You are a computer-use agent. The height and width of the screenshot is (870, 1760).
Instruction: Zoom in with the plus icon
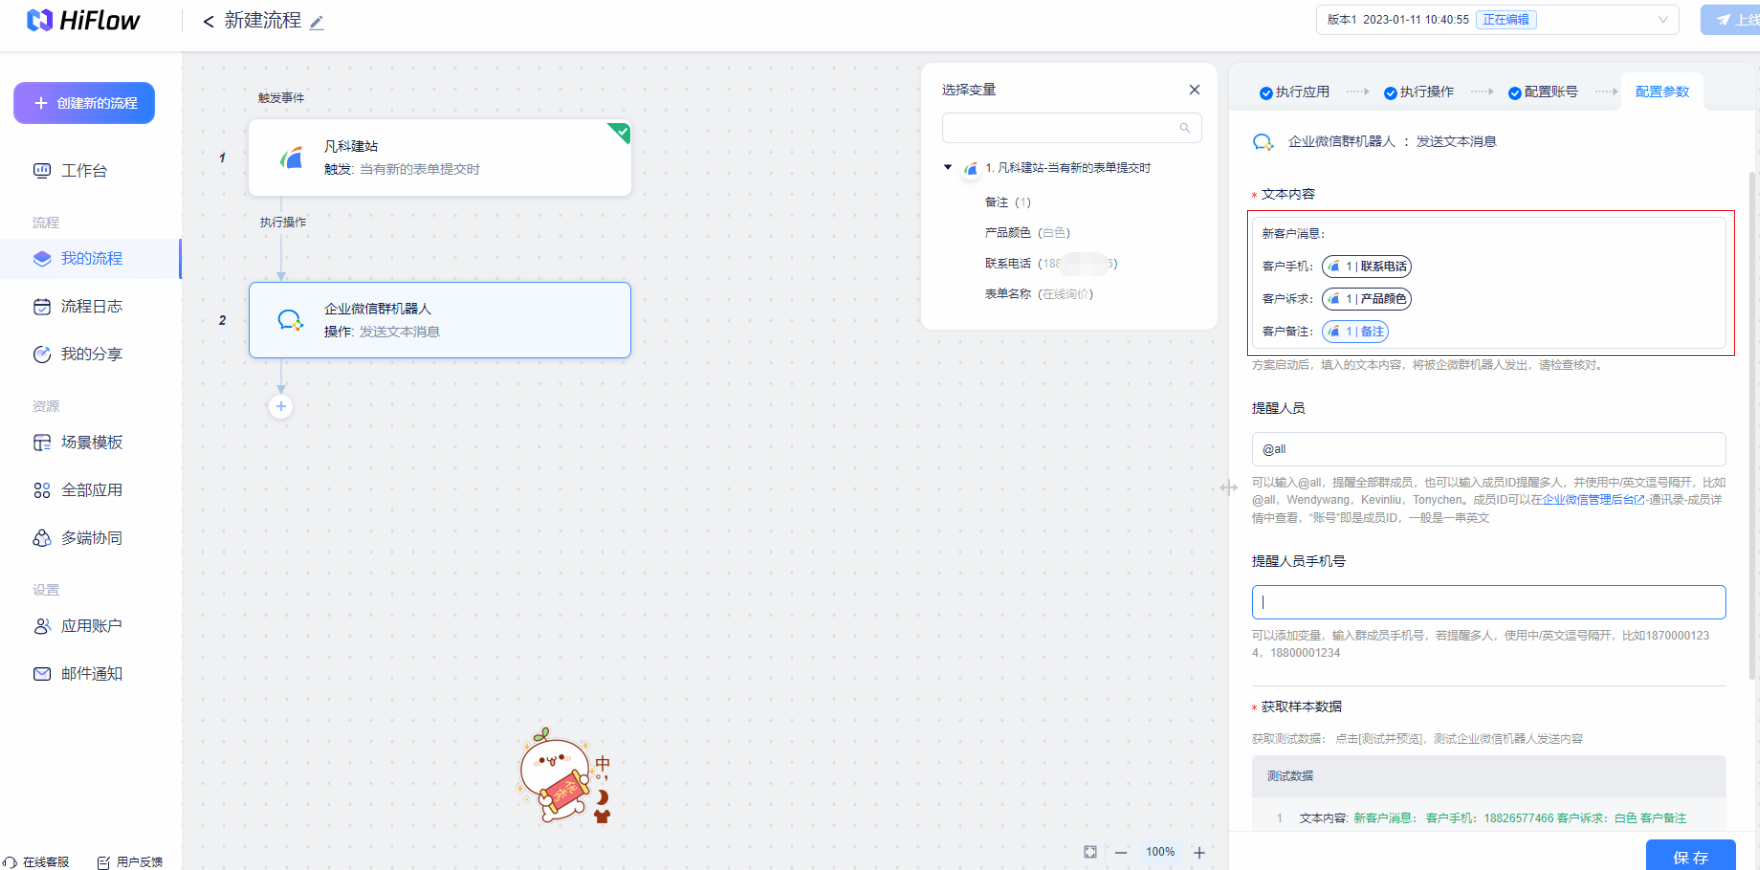tap(1199, 853)
